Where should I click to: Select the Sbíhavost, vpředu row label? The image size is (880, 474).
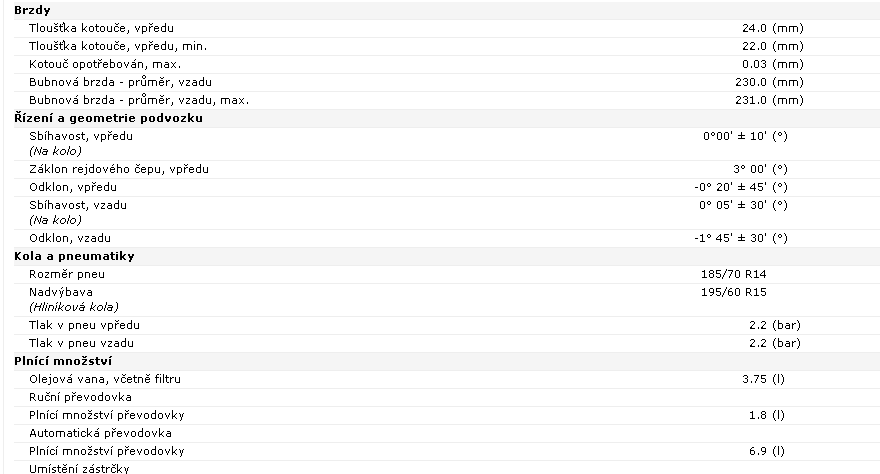pyautogui.click(x=81, y=136)
